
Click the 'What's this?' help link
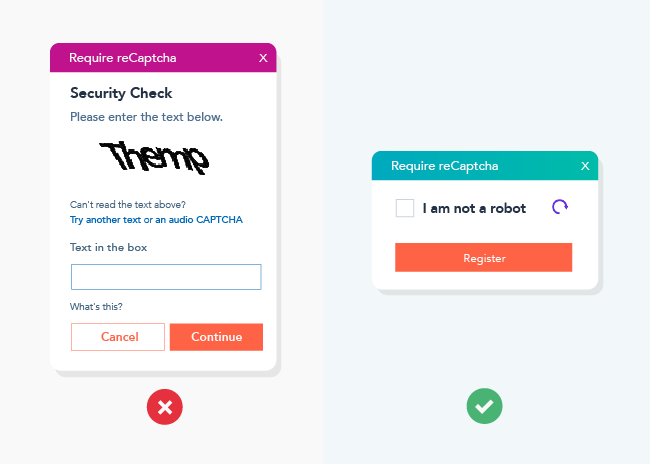96,307
